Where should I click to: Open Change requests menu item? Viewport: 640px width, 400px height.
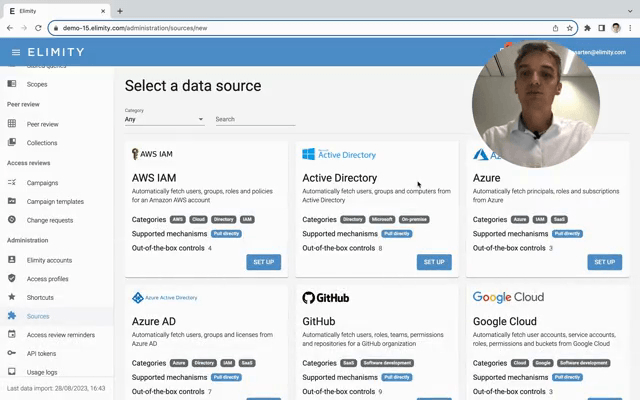pyautogui.click(x=50, y=220)
